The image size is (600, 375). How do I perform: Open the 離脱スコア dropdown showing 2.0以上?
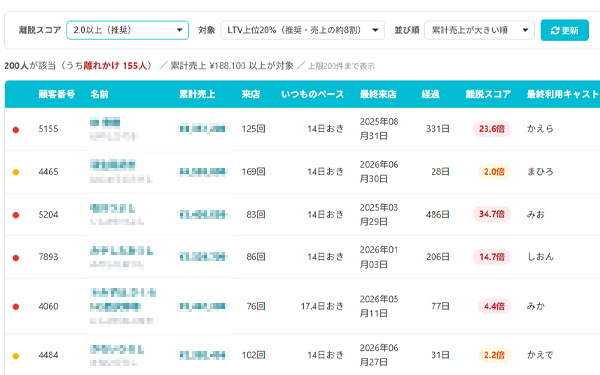coord(127,30)
